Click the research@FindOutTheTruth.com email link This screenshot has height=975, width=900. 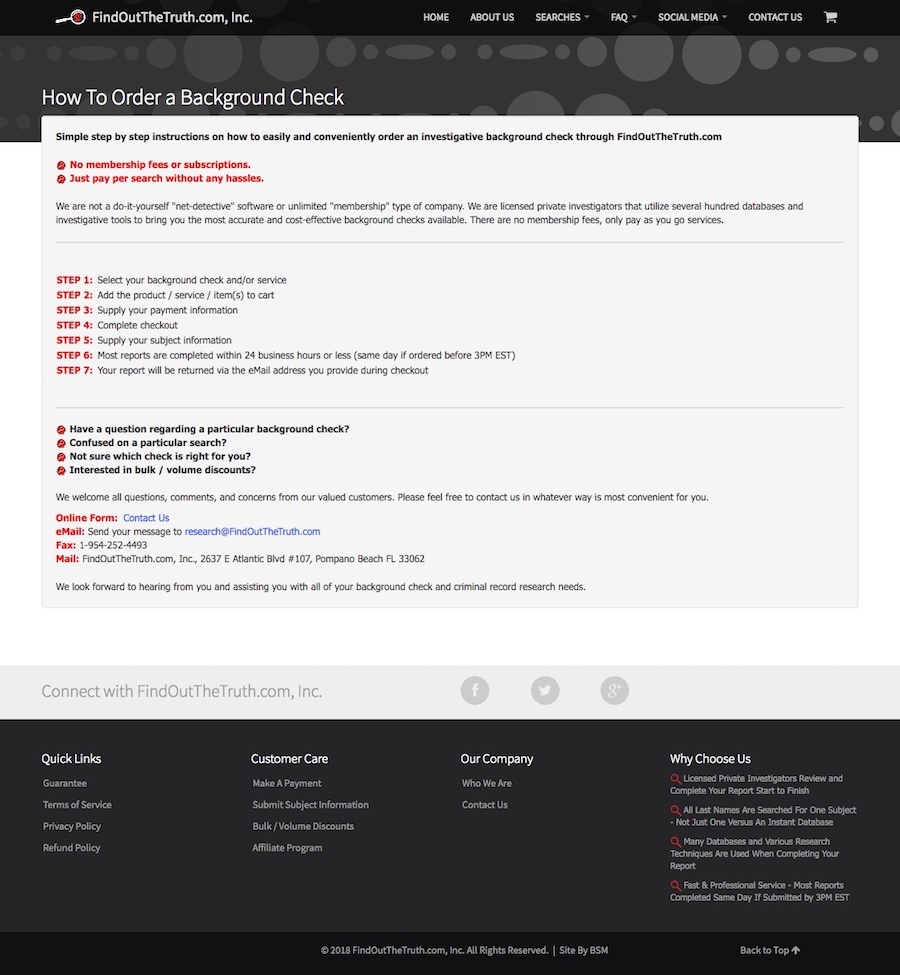(253, 532)
